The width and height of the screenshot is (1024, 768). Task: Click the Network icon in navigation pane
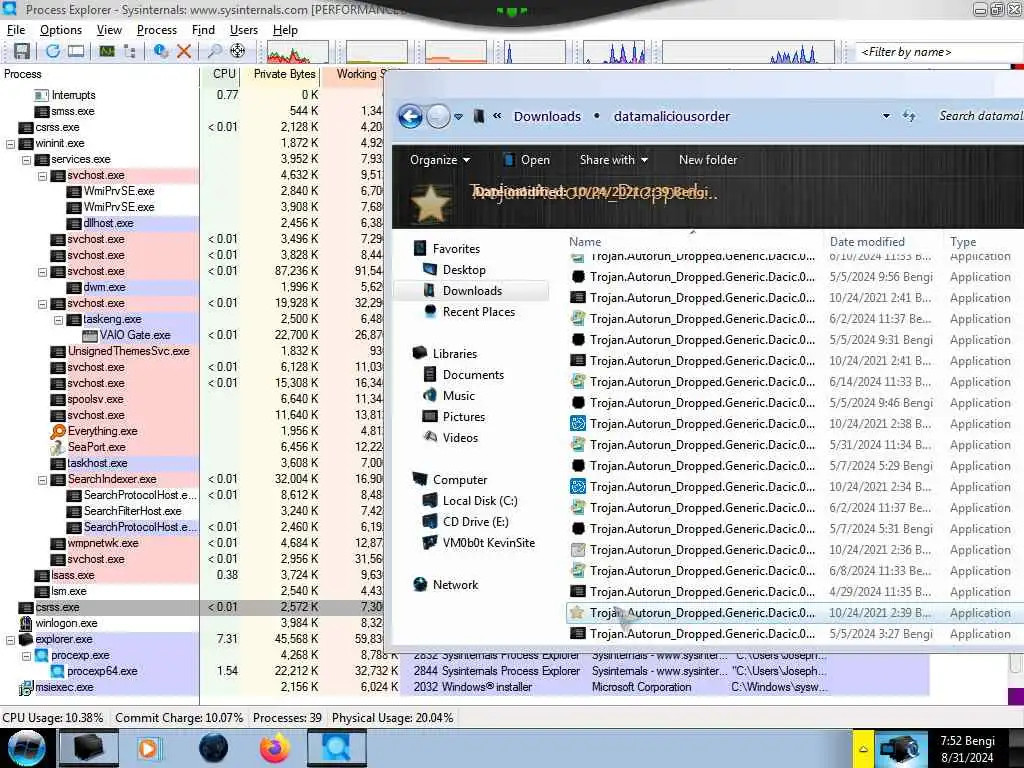tap(421, 584)
